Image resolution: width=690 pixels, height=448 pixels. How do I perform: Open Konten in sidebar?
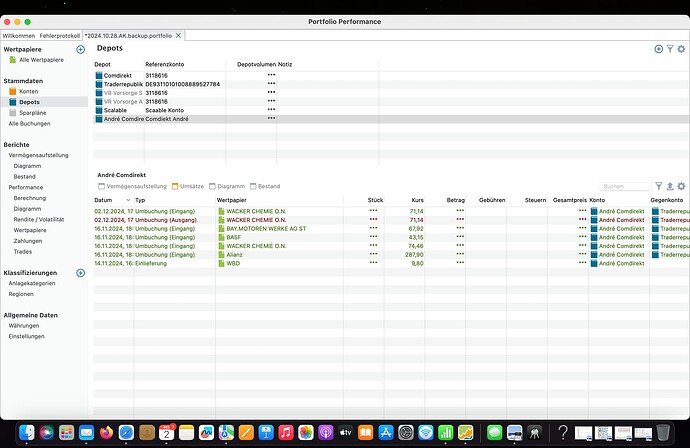click(x=29, y=92)
